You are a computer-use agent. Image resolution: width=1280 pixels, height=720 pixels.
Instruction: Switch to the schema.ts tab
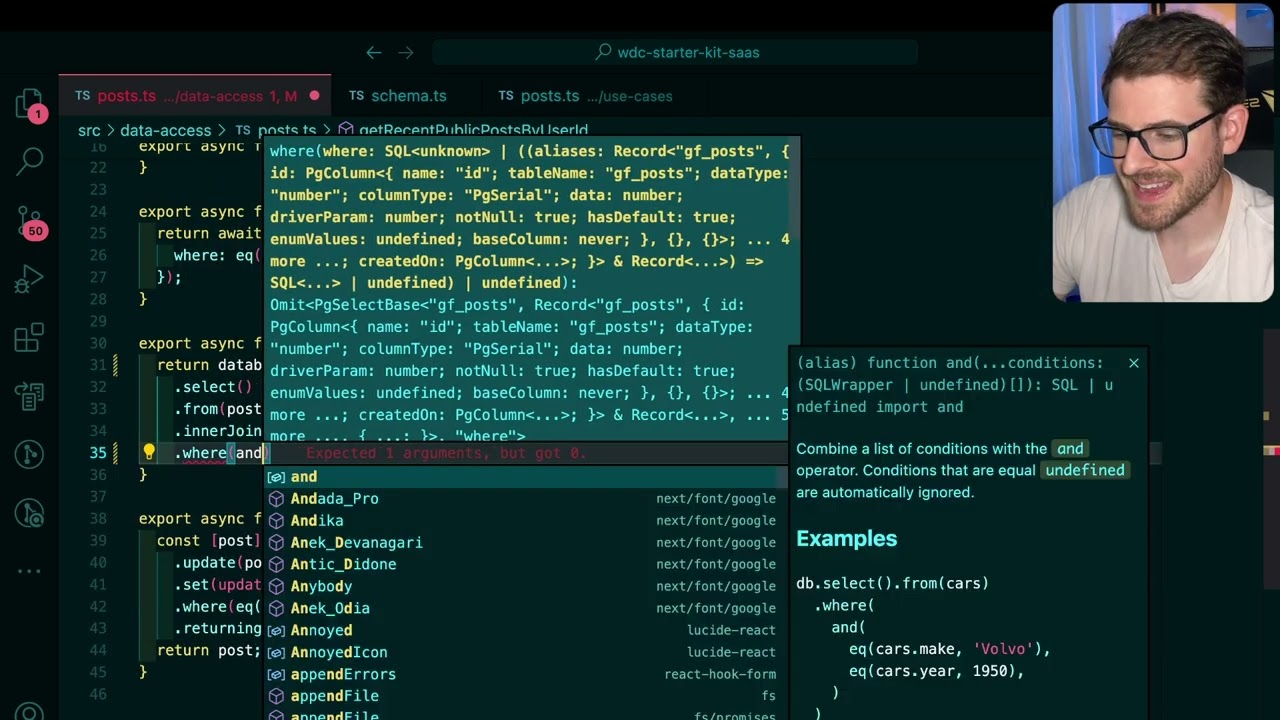398,96
